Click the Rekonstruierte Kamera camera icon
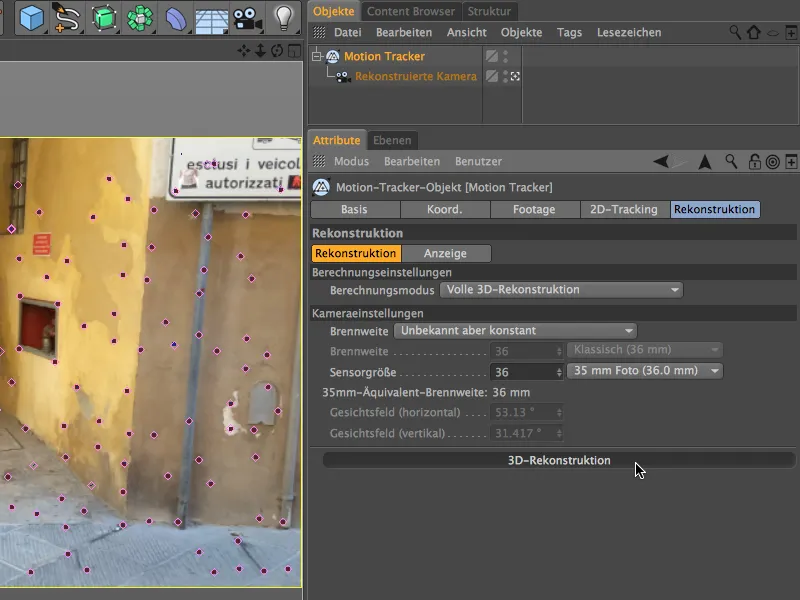 [x=342, y=77]
